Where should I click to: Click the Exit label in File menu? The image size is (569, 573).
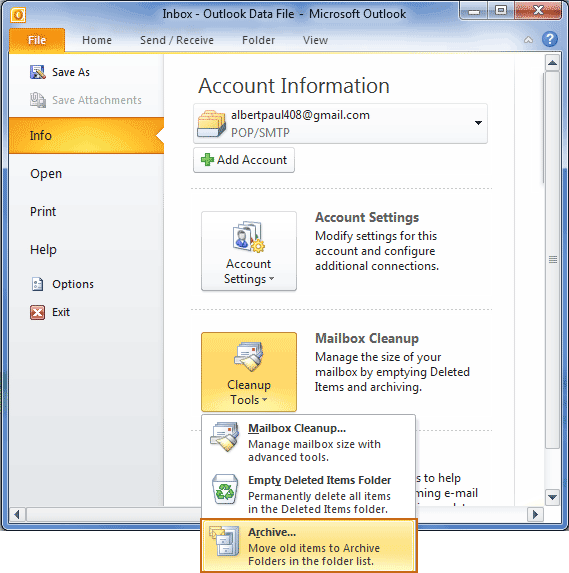(61, 312)
